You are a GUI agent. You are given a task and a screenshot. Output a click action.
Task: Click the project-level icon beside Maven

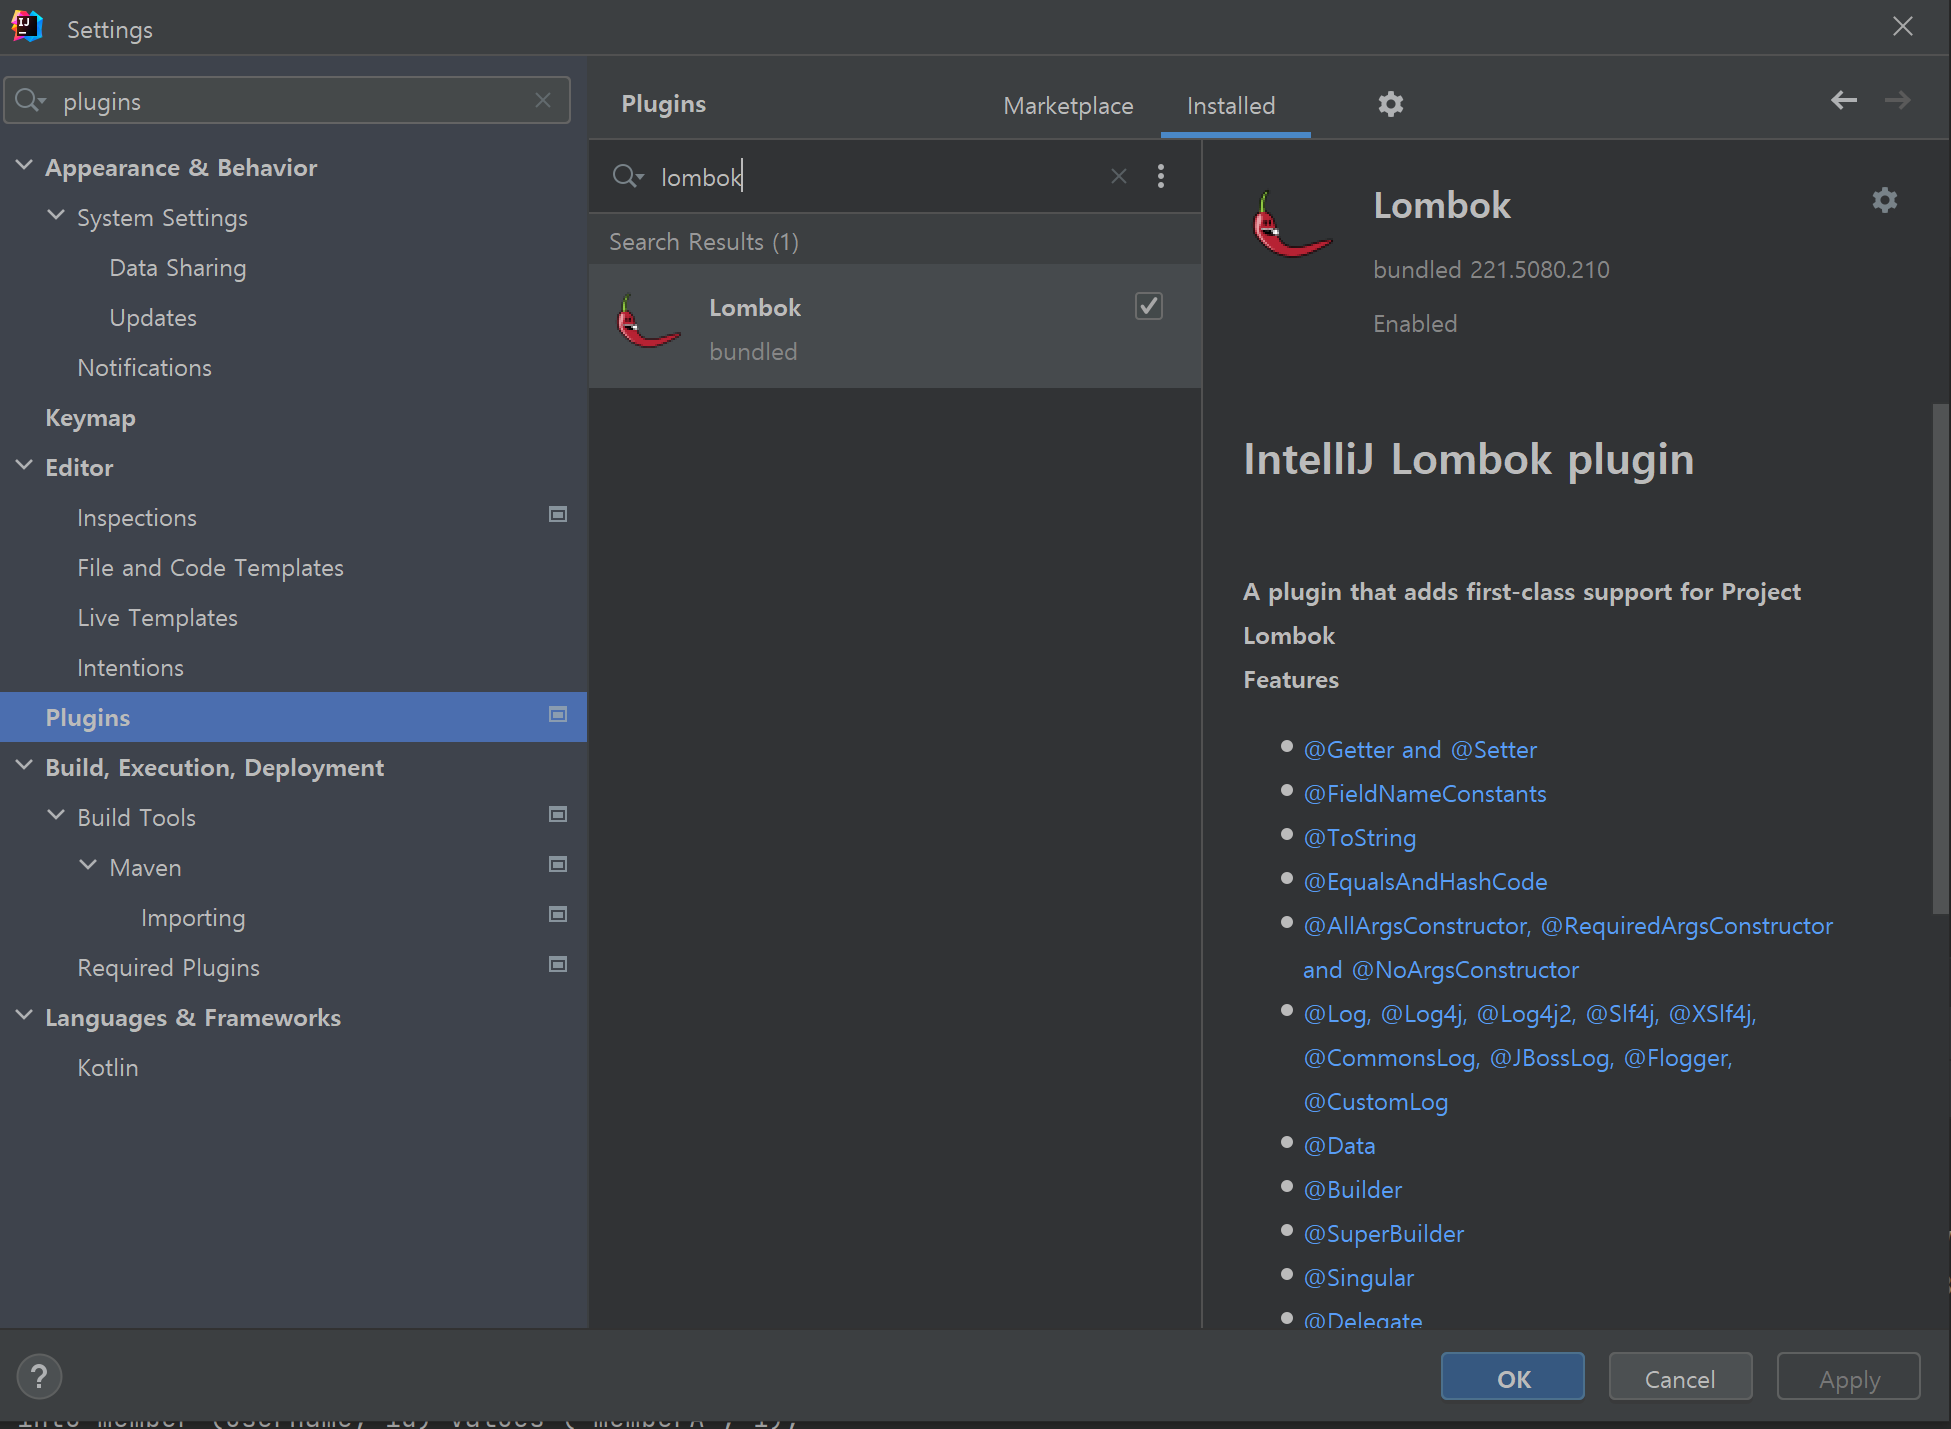point(558,864)
